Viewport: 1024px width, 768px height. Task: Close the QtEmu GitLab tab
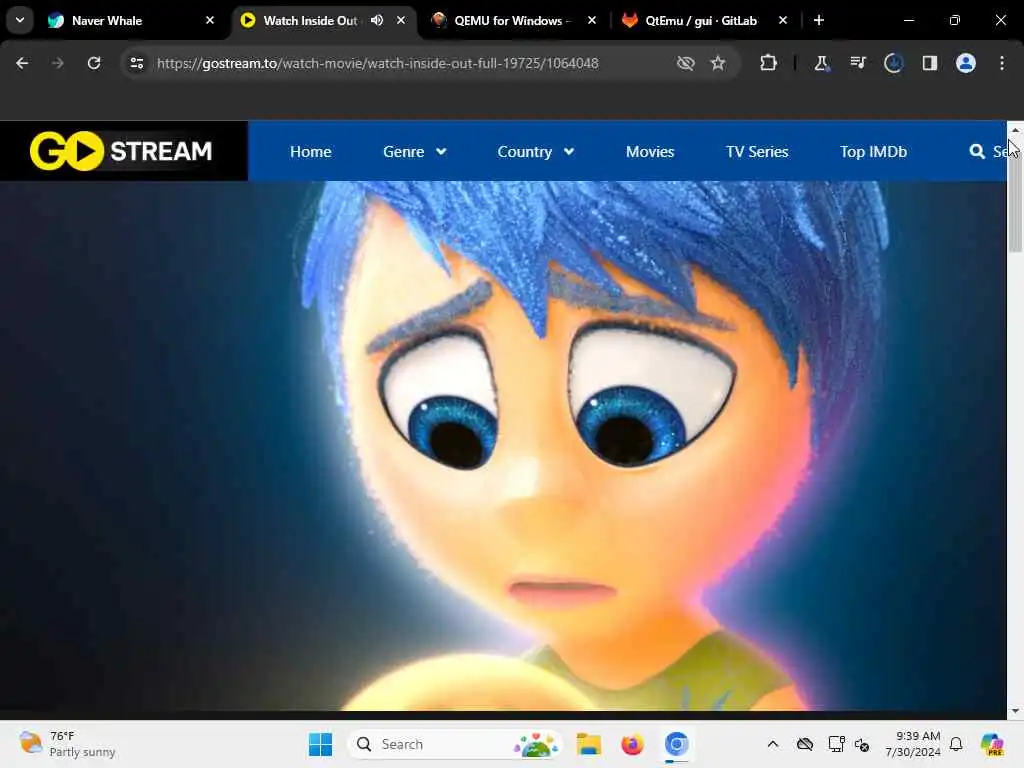tap(782, 20)
